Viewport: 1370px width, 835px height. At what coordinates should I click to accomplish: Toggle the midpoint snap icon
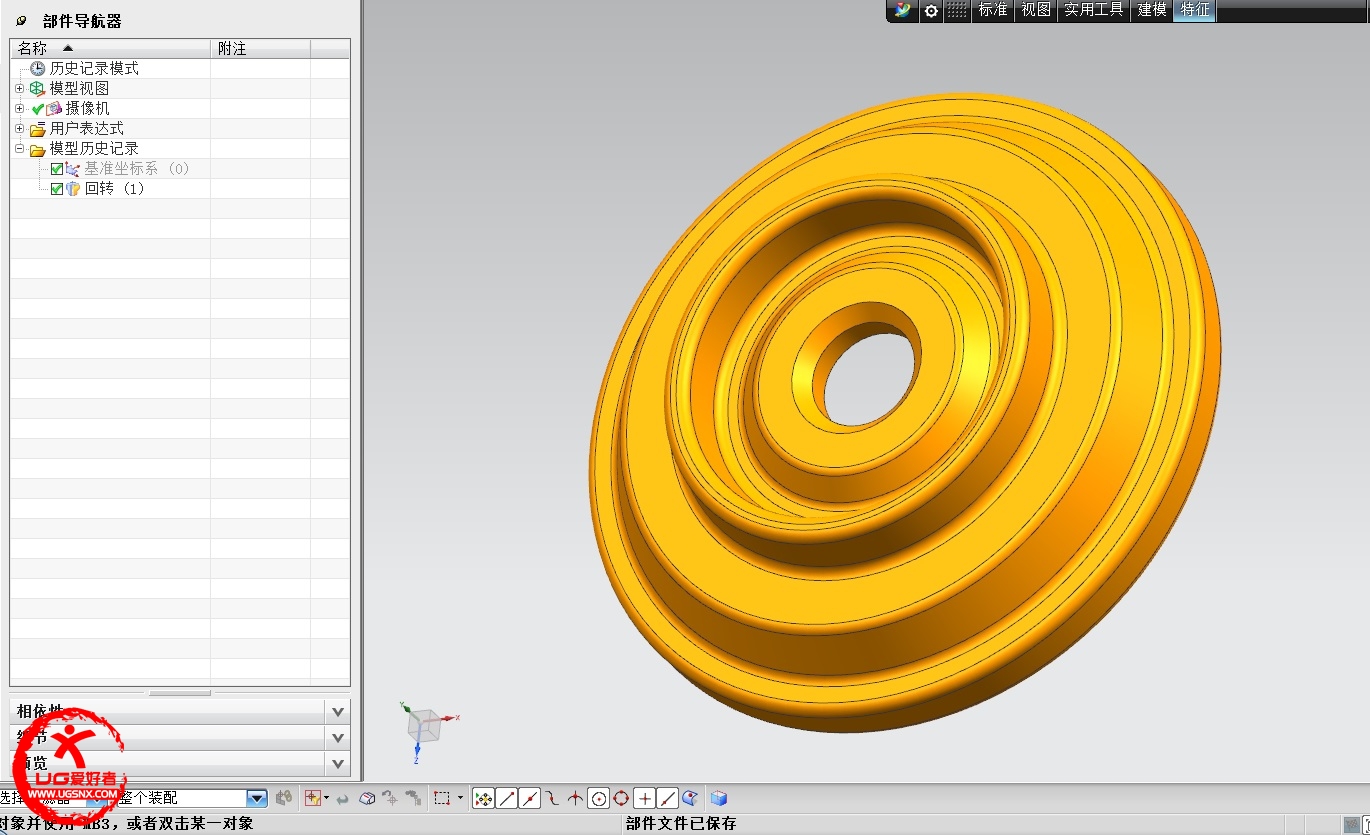tap(530, 798)
